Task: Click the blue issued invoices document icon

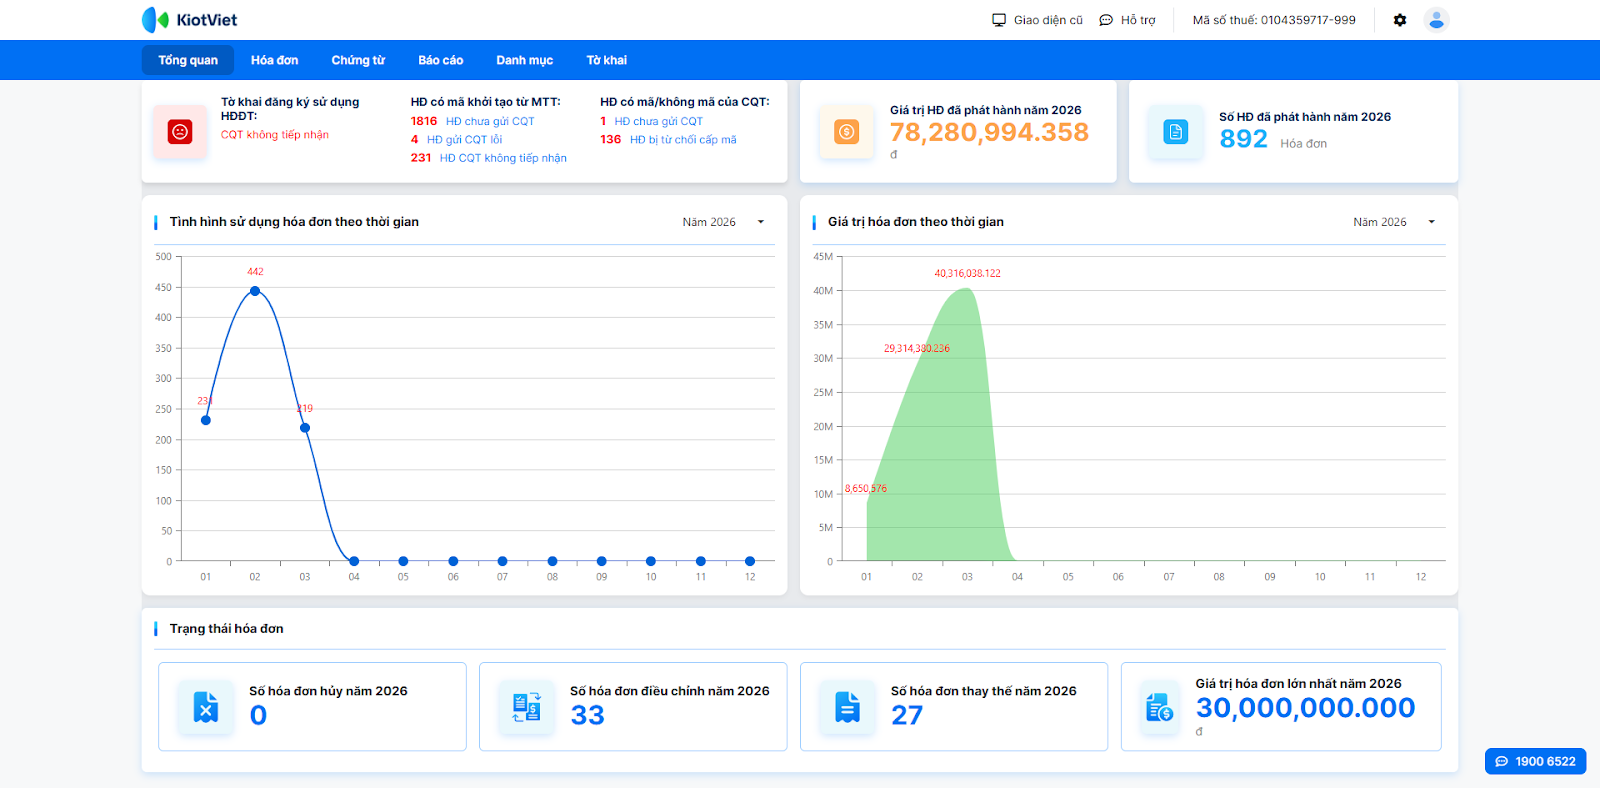Action: pyautogui.click(x=1176, y=131)
